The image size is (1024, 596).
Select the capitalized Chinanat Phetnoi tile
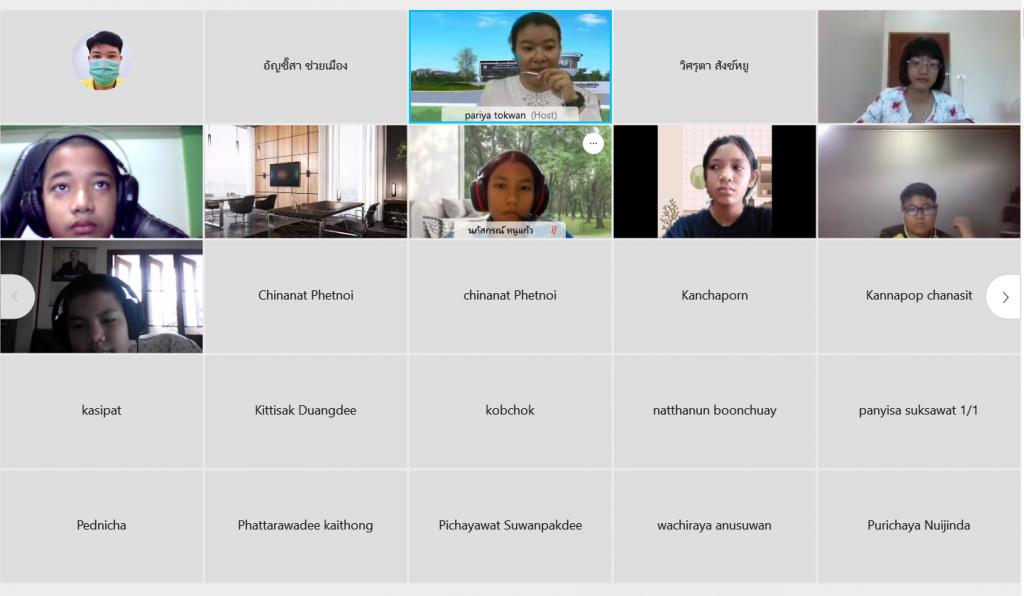[x=306, y=296]
